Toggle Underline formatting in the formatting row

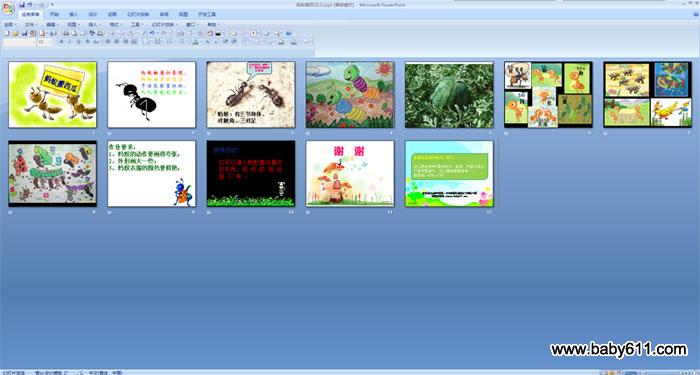click(x=79, y=42)
